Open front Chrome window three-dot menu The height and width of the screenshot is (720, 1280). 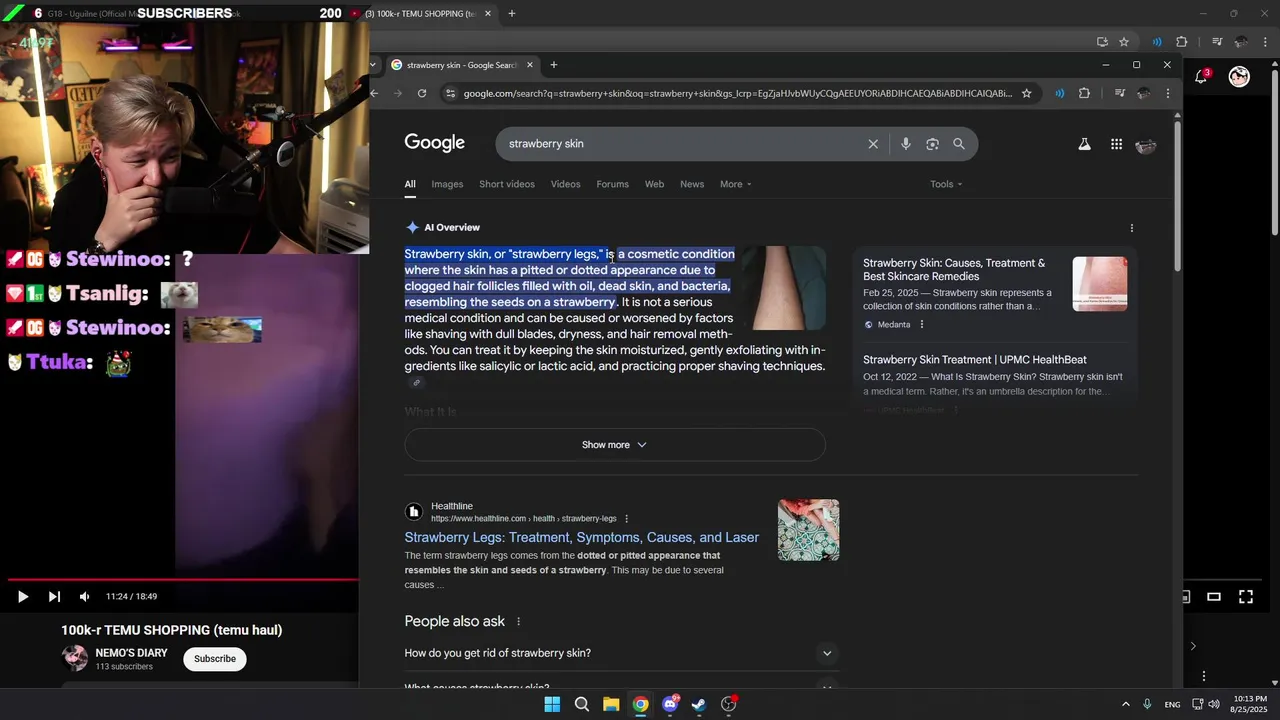(x=1168, y=93)
